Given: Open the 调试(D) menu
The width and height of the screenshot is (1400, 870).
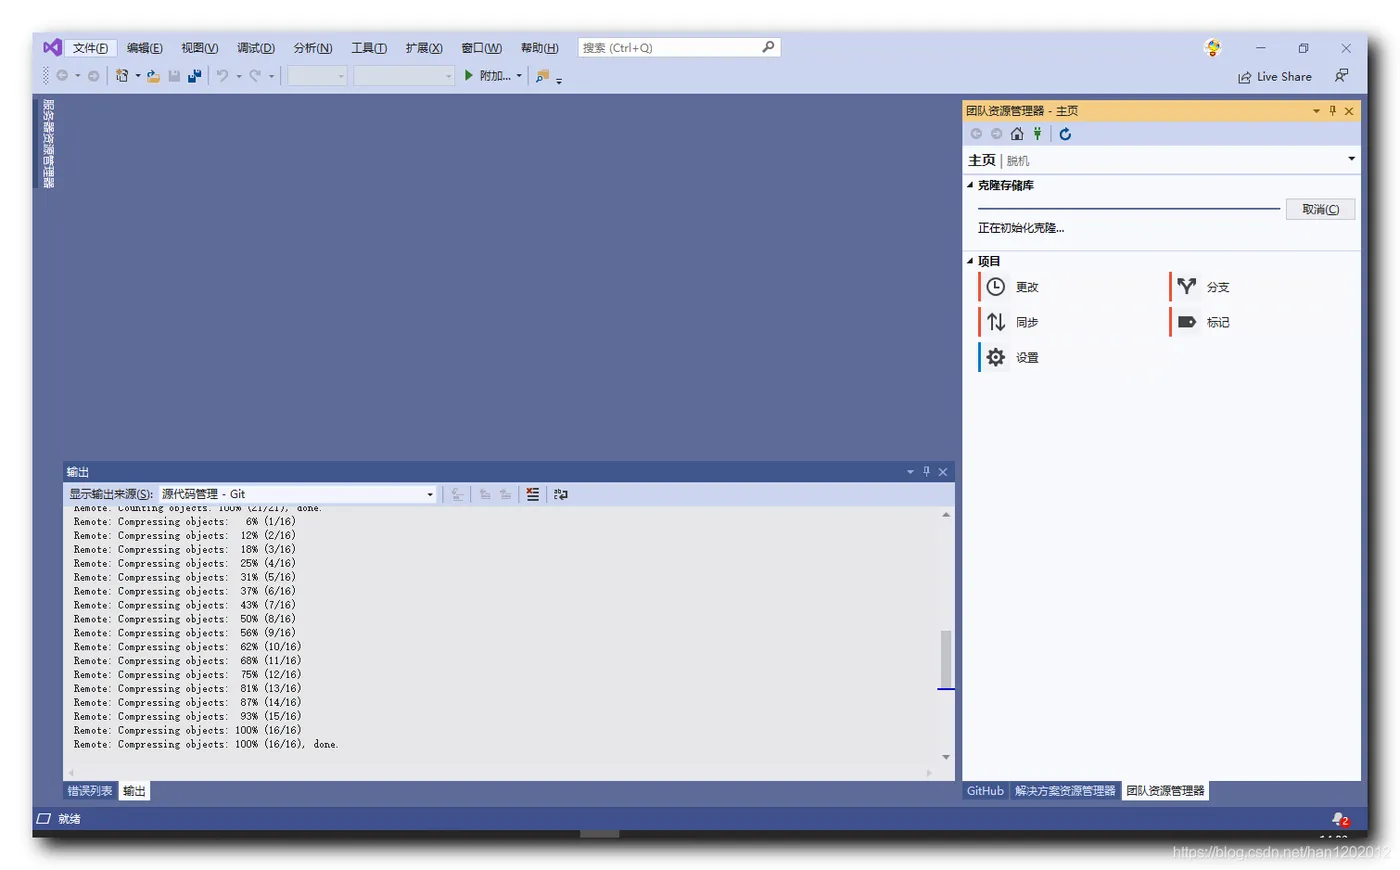Looking at the screenshot, I should 255,48.
